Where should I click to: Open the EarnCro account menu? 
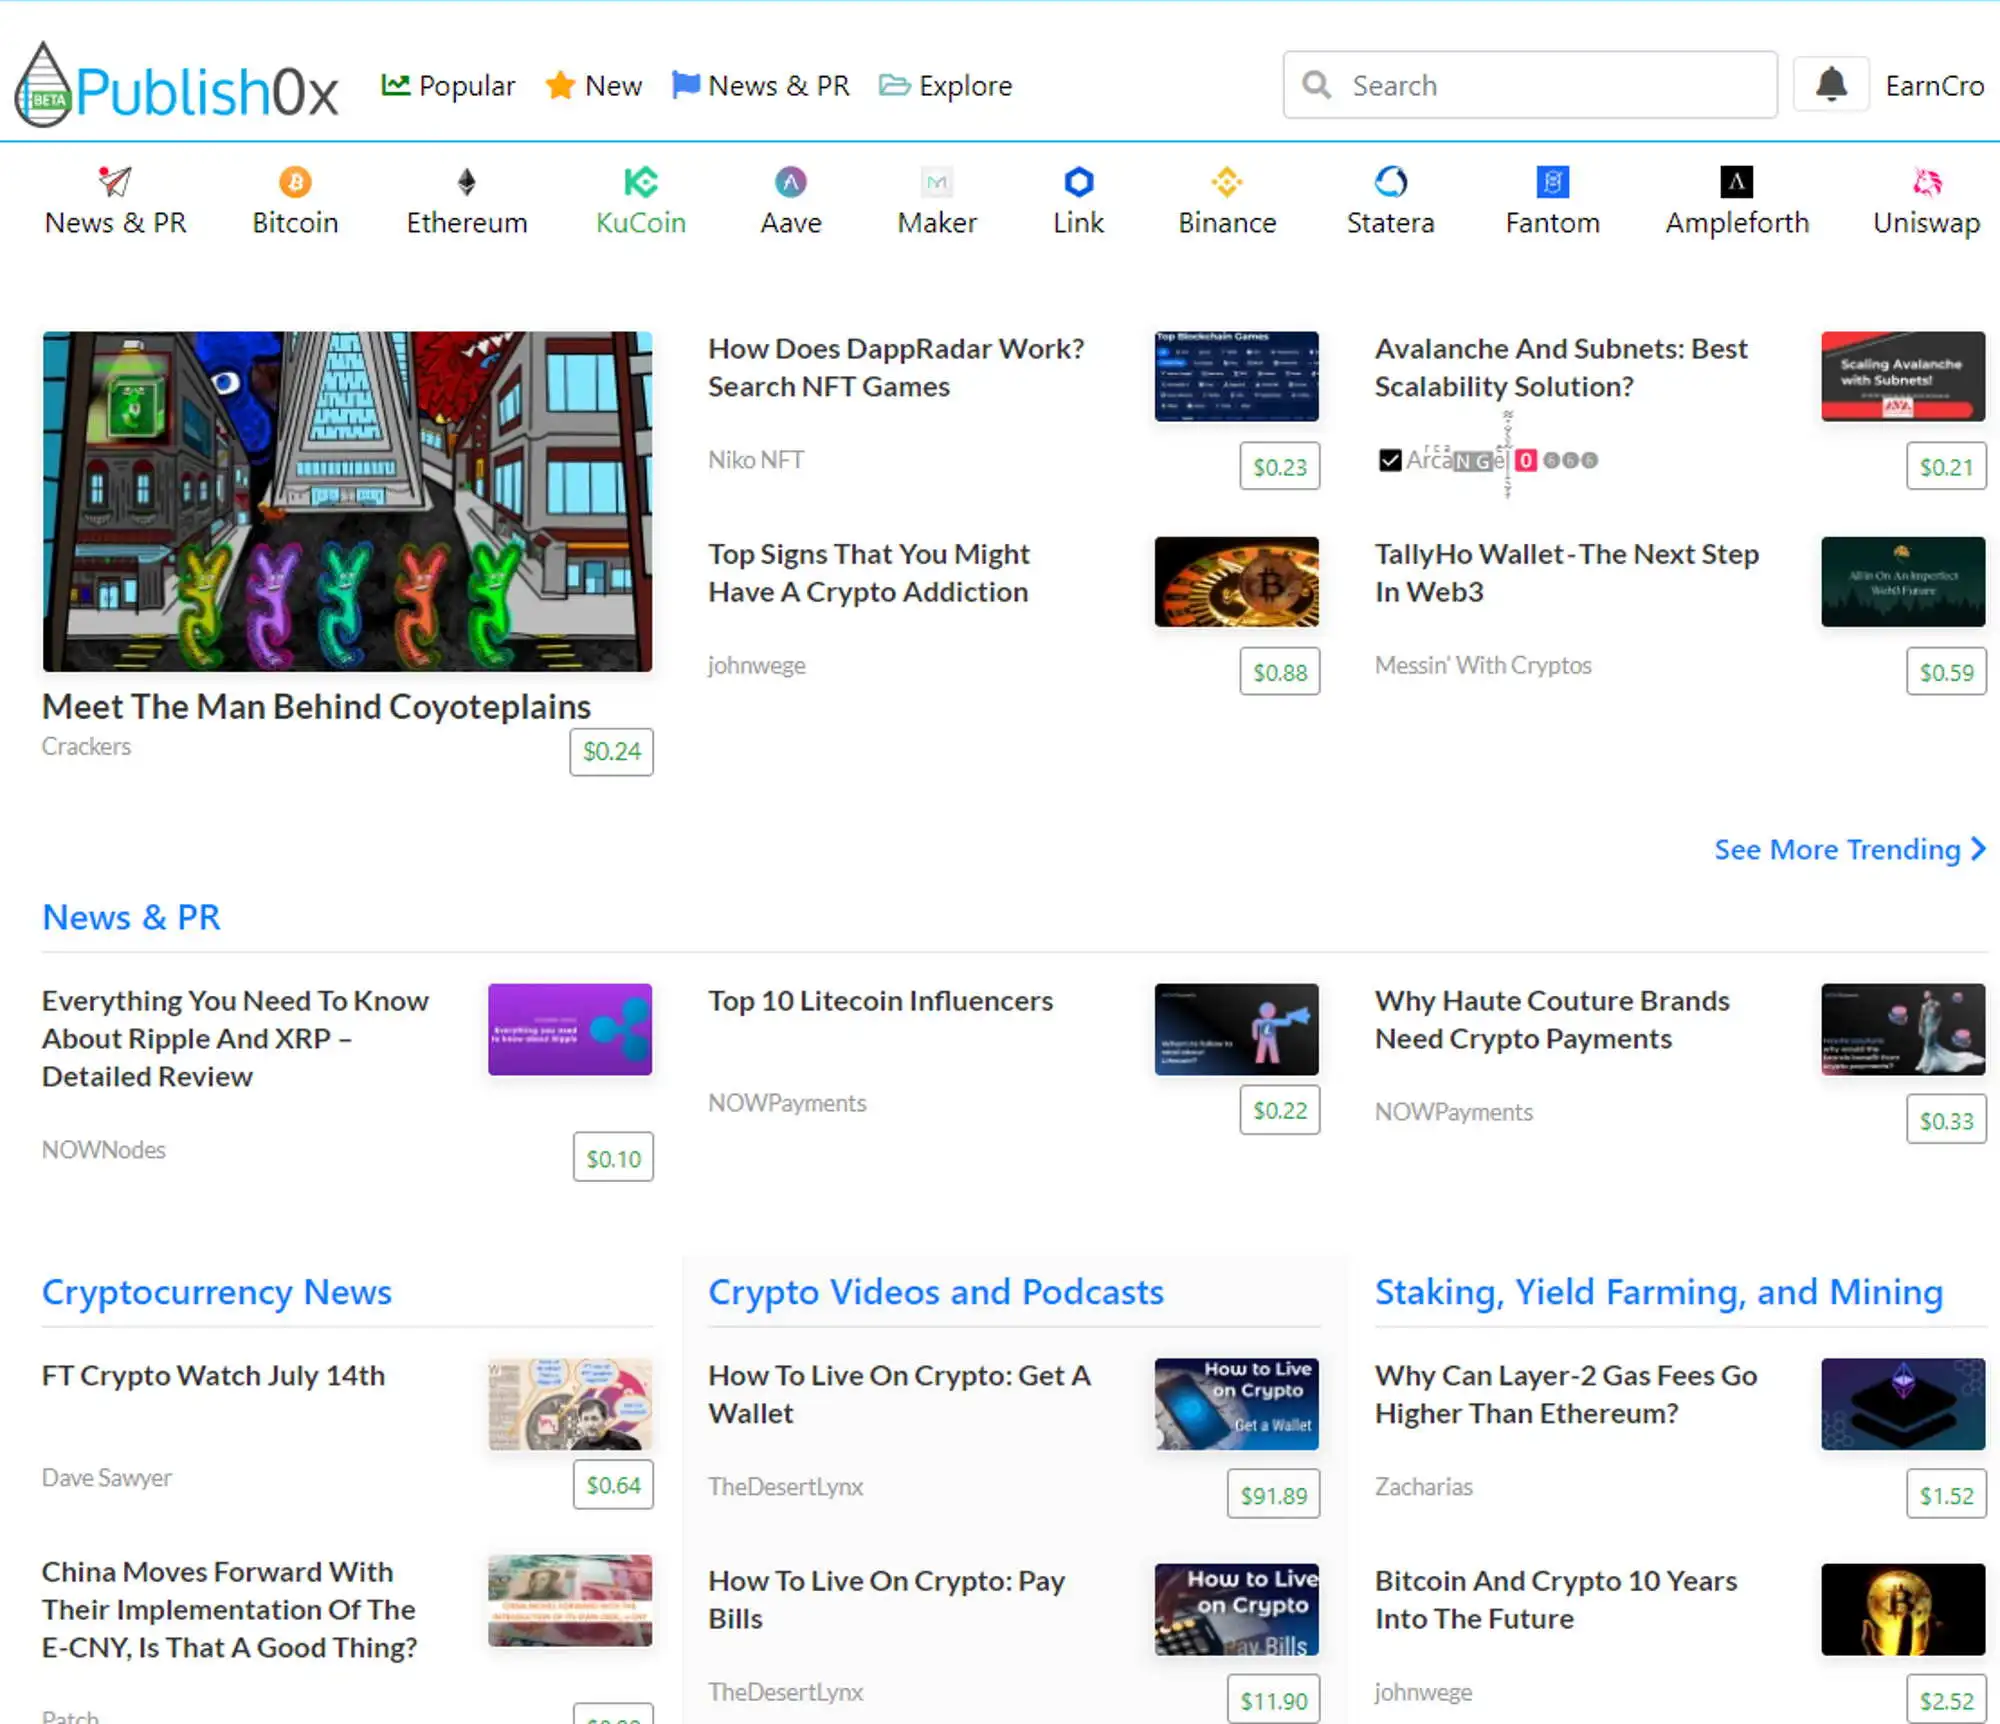point(1934,85)
